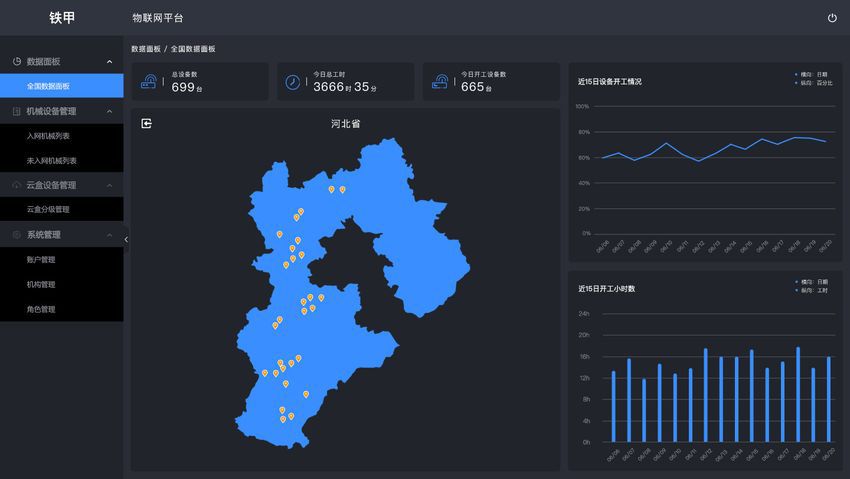
Task: Click the 数据面板 pie chart icon
Action: (x=17, y=61)
